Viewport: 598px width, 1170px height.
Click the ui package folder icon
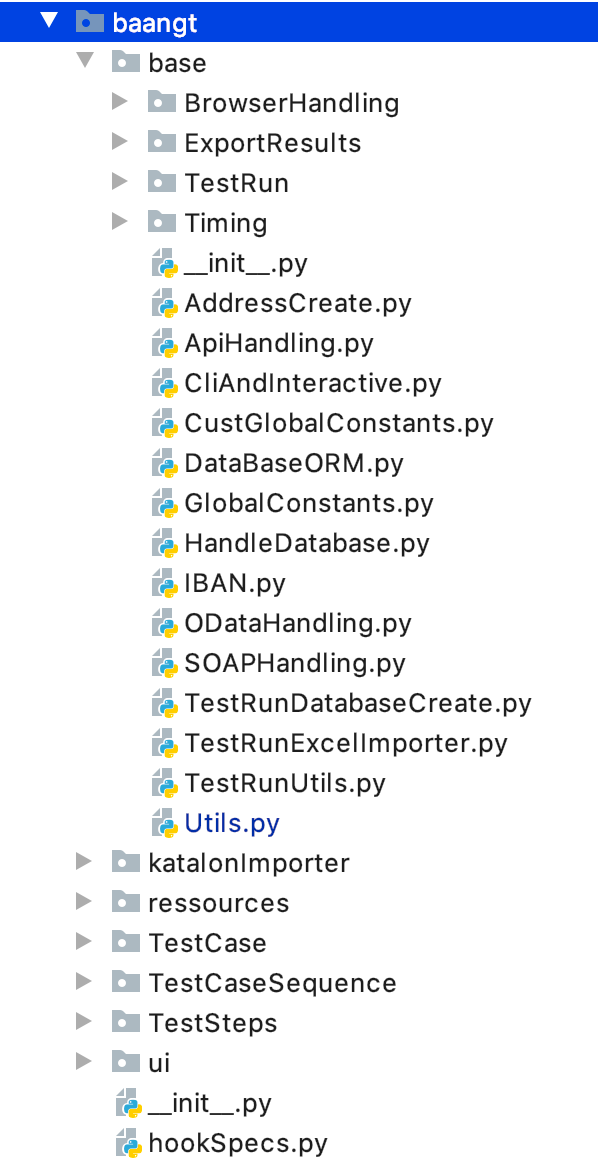(x=125, y=1063)
